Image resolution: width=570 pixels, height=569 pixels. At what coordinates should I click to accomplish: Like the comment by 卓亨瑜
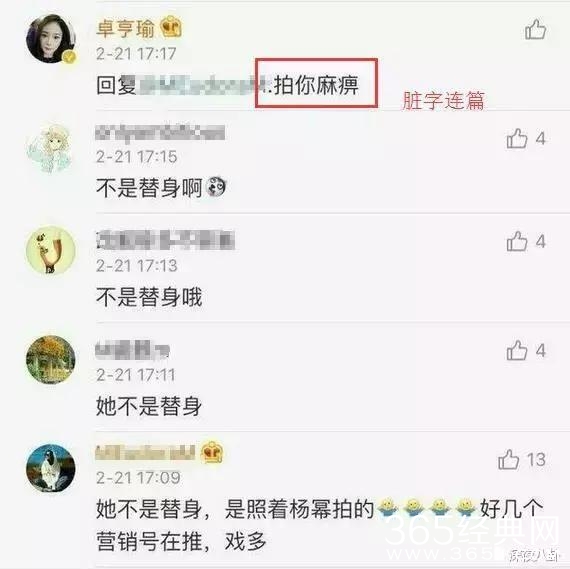tap(535, 30)
